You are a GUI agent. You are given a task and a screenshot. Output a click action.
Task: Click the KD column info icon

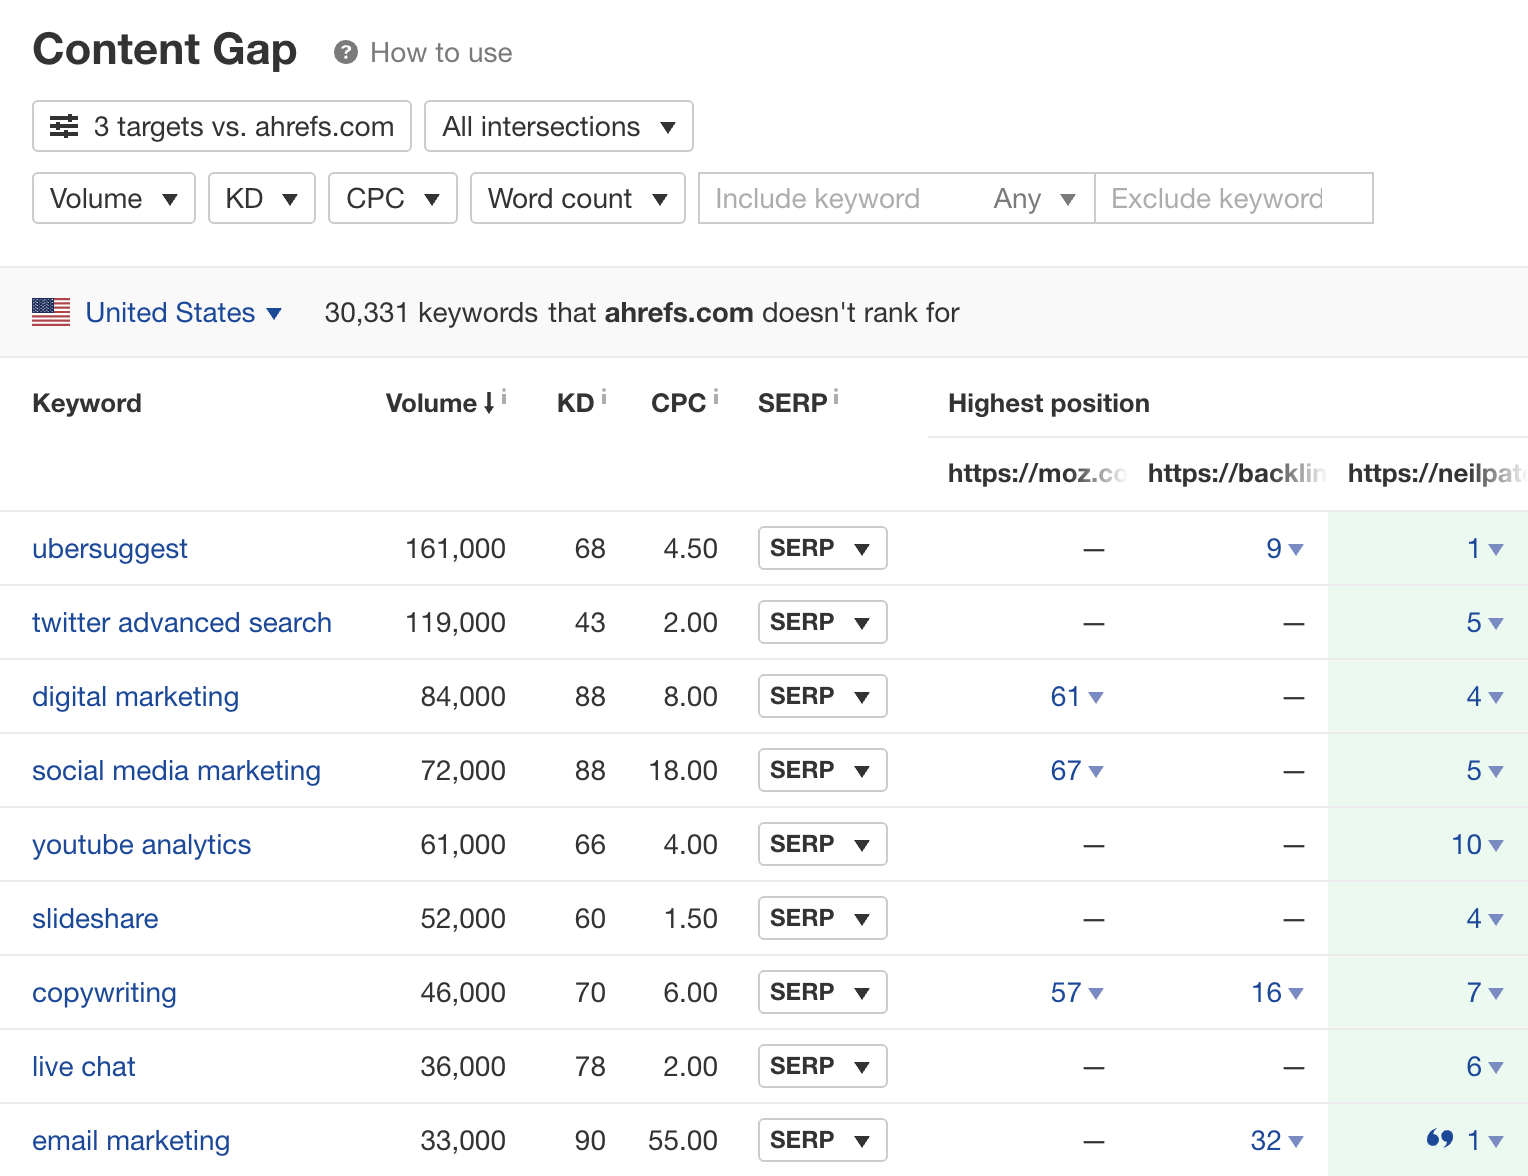(604, 397)
